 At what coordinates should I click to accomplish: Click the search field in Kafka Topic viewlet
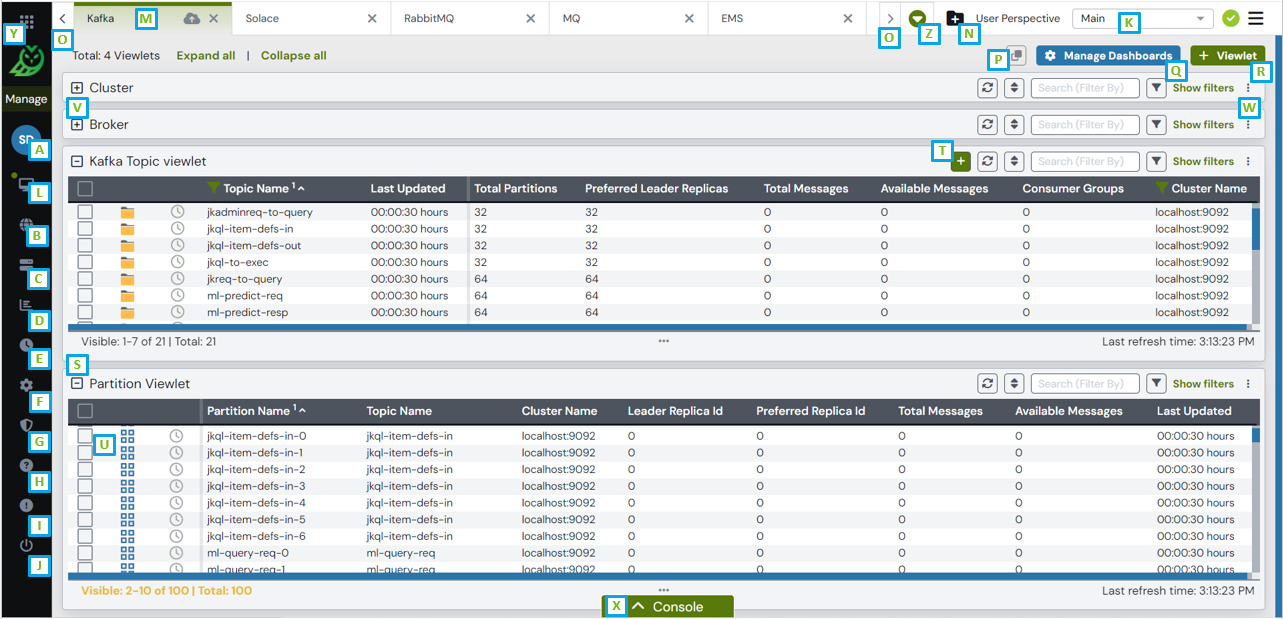coord(1085,161)
